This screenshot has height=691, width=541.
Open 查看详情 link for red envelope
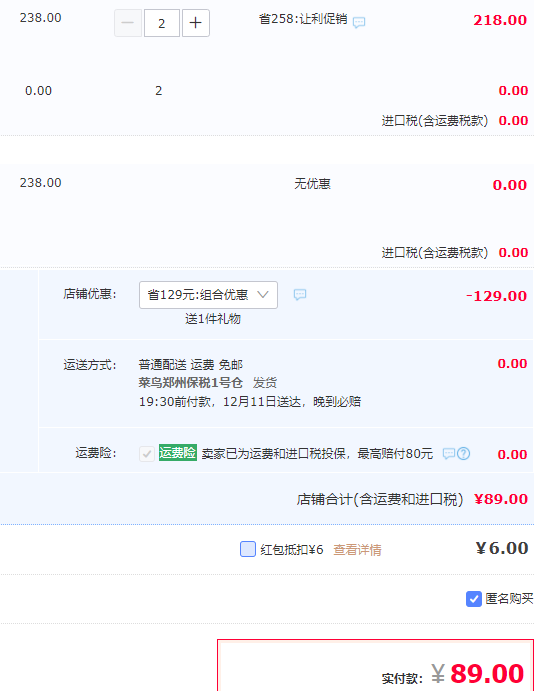[357, 550]
